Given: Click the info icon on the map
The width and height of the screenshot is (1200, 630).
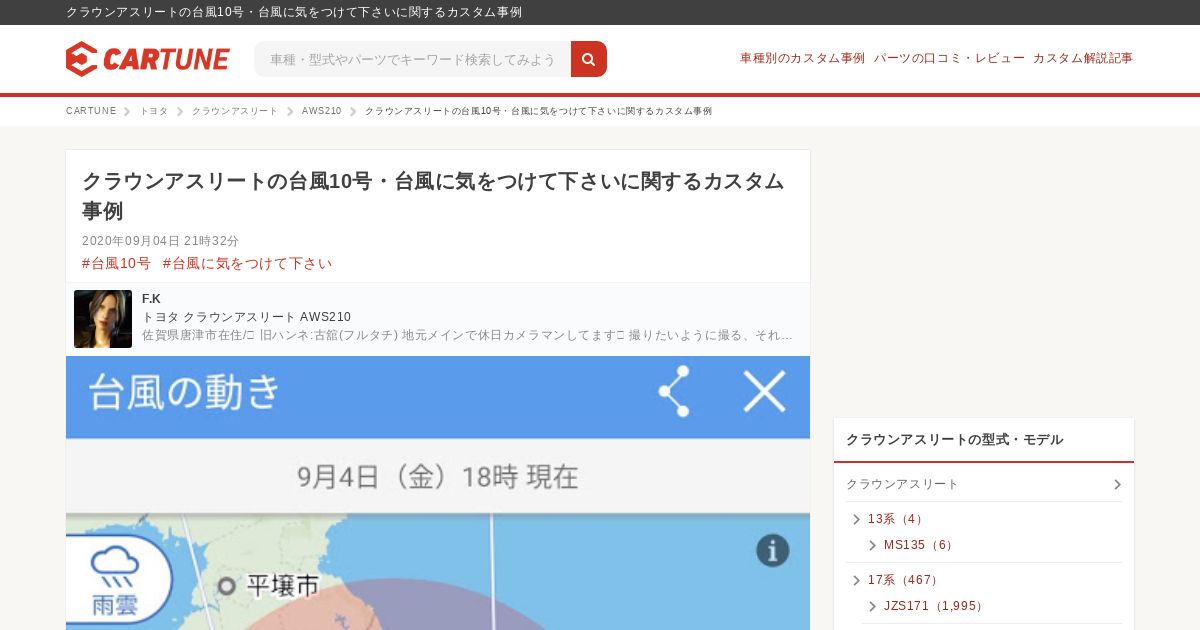Looking at the screenshot, I should (772, 550).
